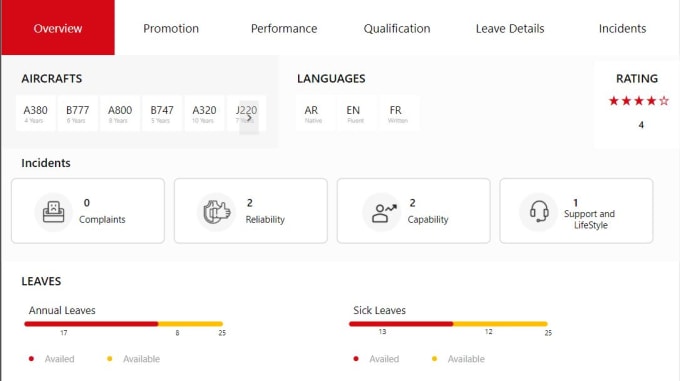
Task: Select the B777 aircraft tile
Action: tap(78, 114)
